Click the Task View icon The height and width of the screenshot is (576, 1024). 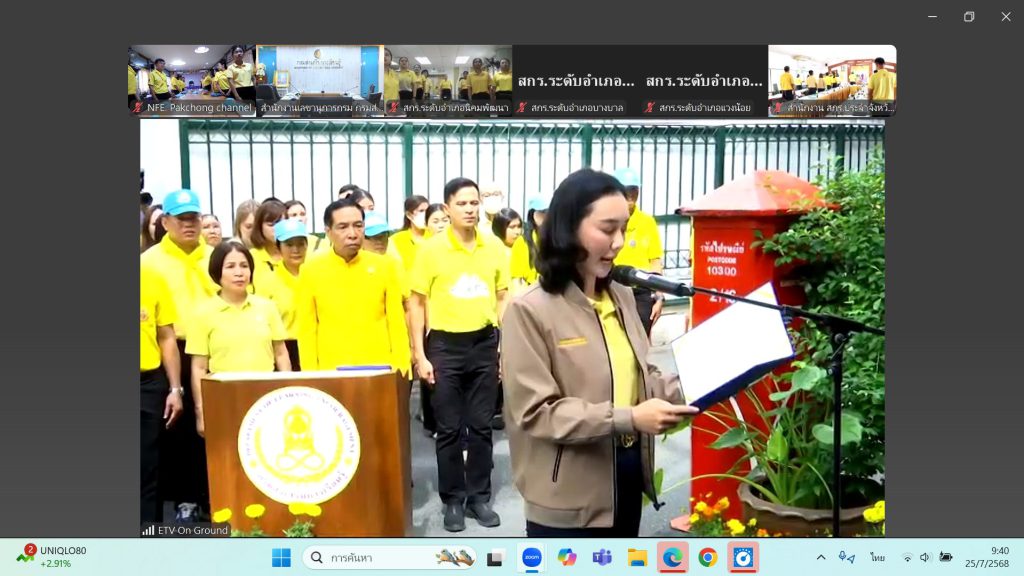(495, 557)
